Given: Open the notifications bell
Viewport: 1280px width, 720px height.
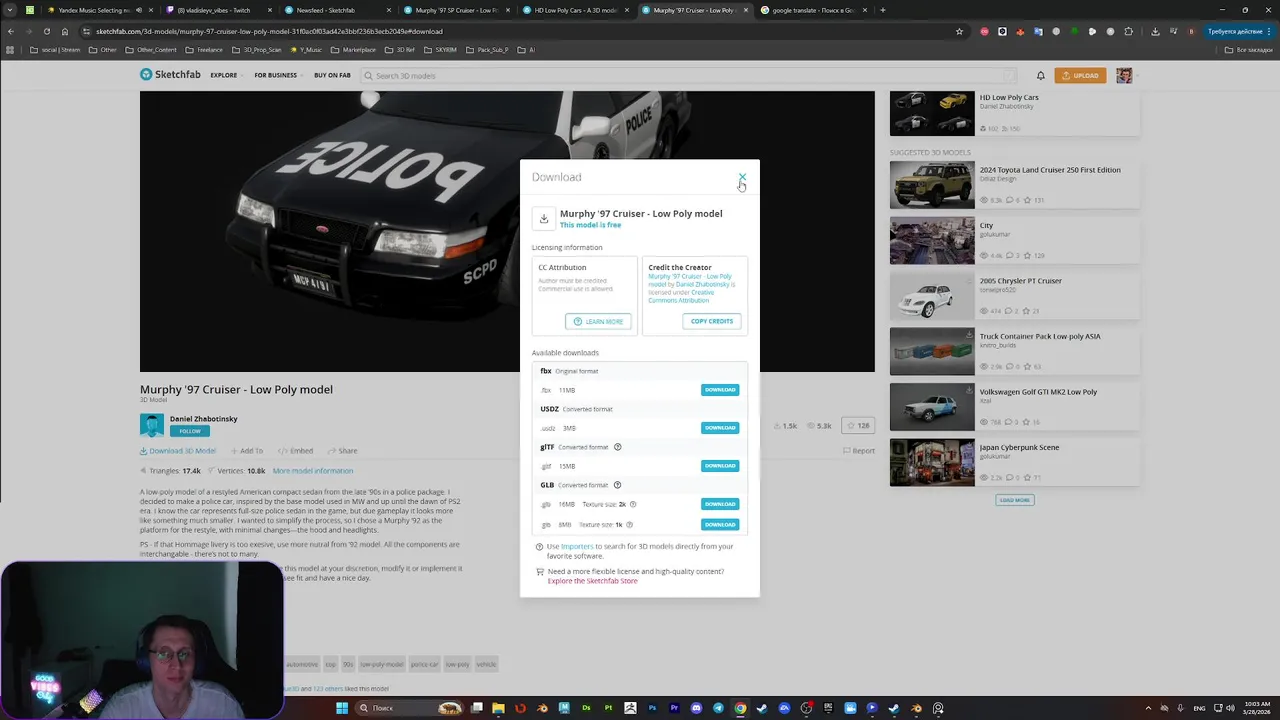Looking at the screenshot, I should tap(1040, 75).
